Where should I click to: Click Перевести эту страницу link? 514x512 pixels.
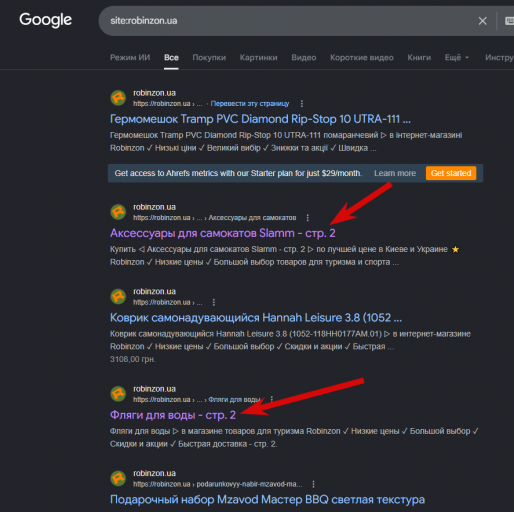(250, 104)
